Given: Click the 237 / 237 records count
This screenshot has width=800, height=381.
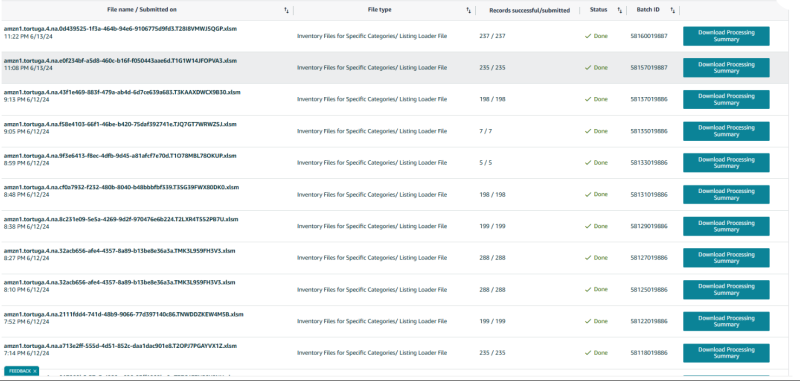Looking at the screenshot, I should pyautogui.click(x=492, y=36).
